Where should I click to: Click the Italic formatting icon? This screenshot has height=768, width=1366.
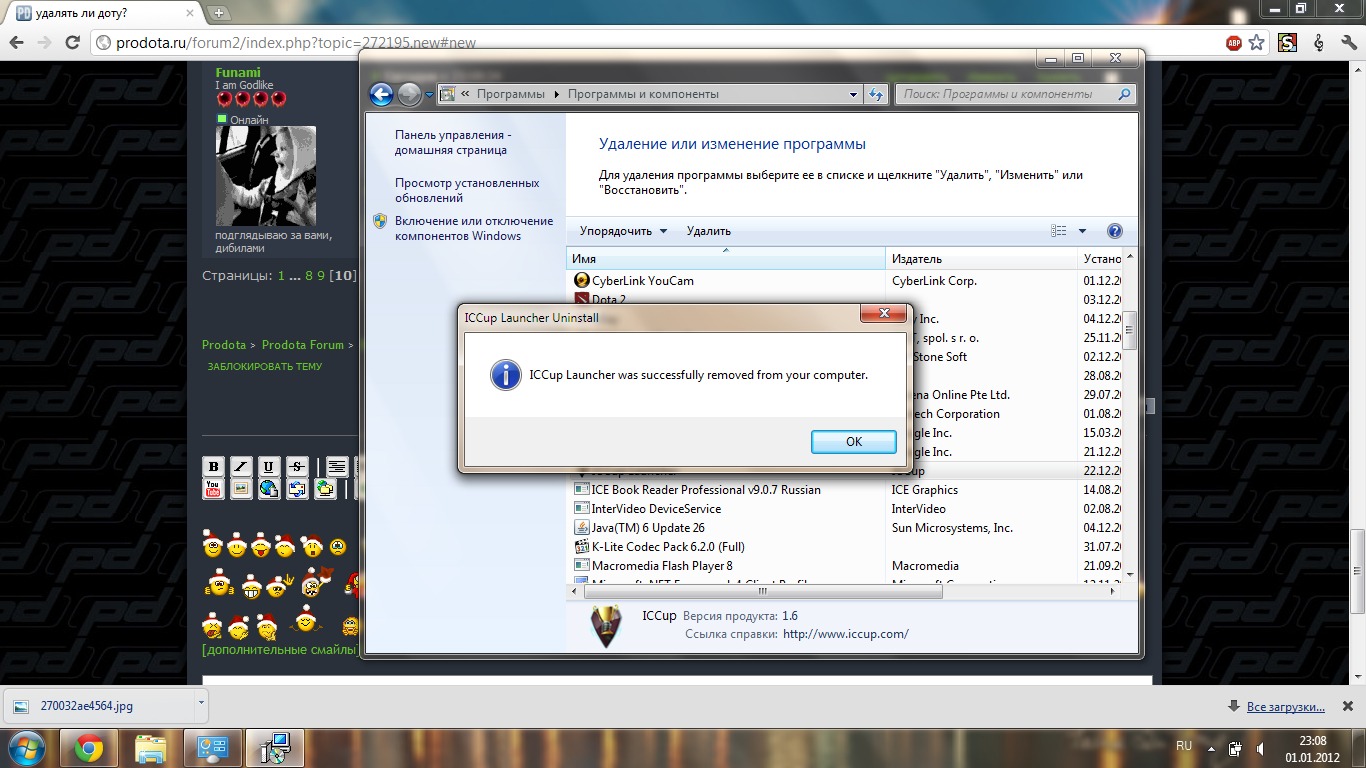241,467
